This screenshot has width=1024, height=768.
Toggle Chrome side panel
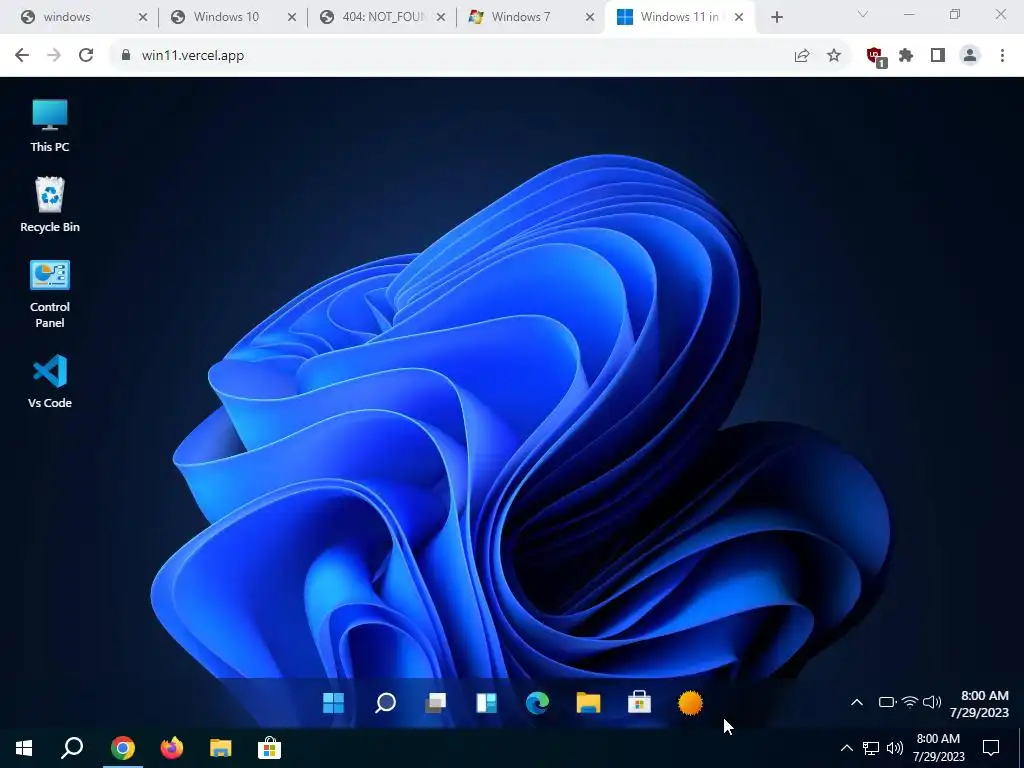click(938, 56)
